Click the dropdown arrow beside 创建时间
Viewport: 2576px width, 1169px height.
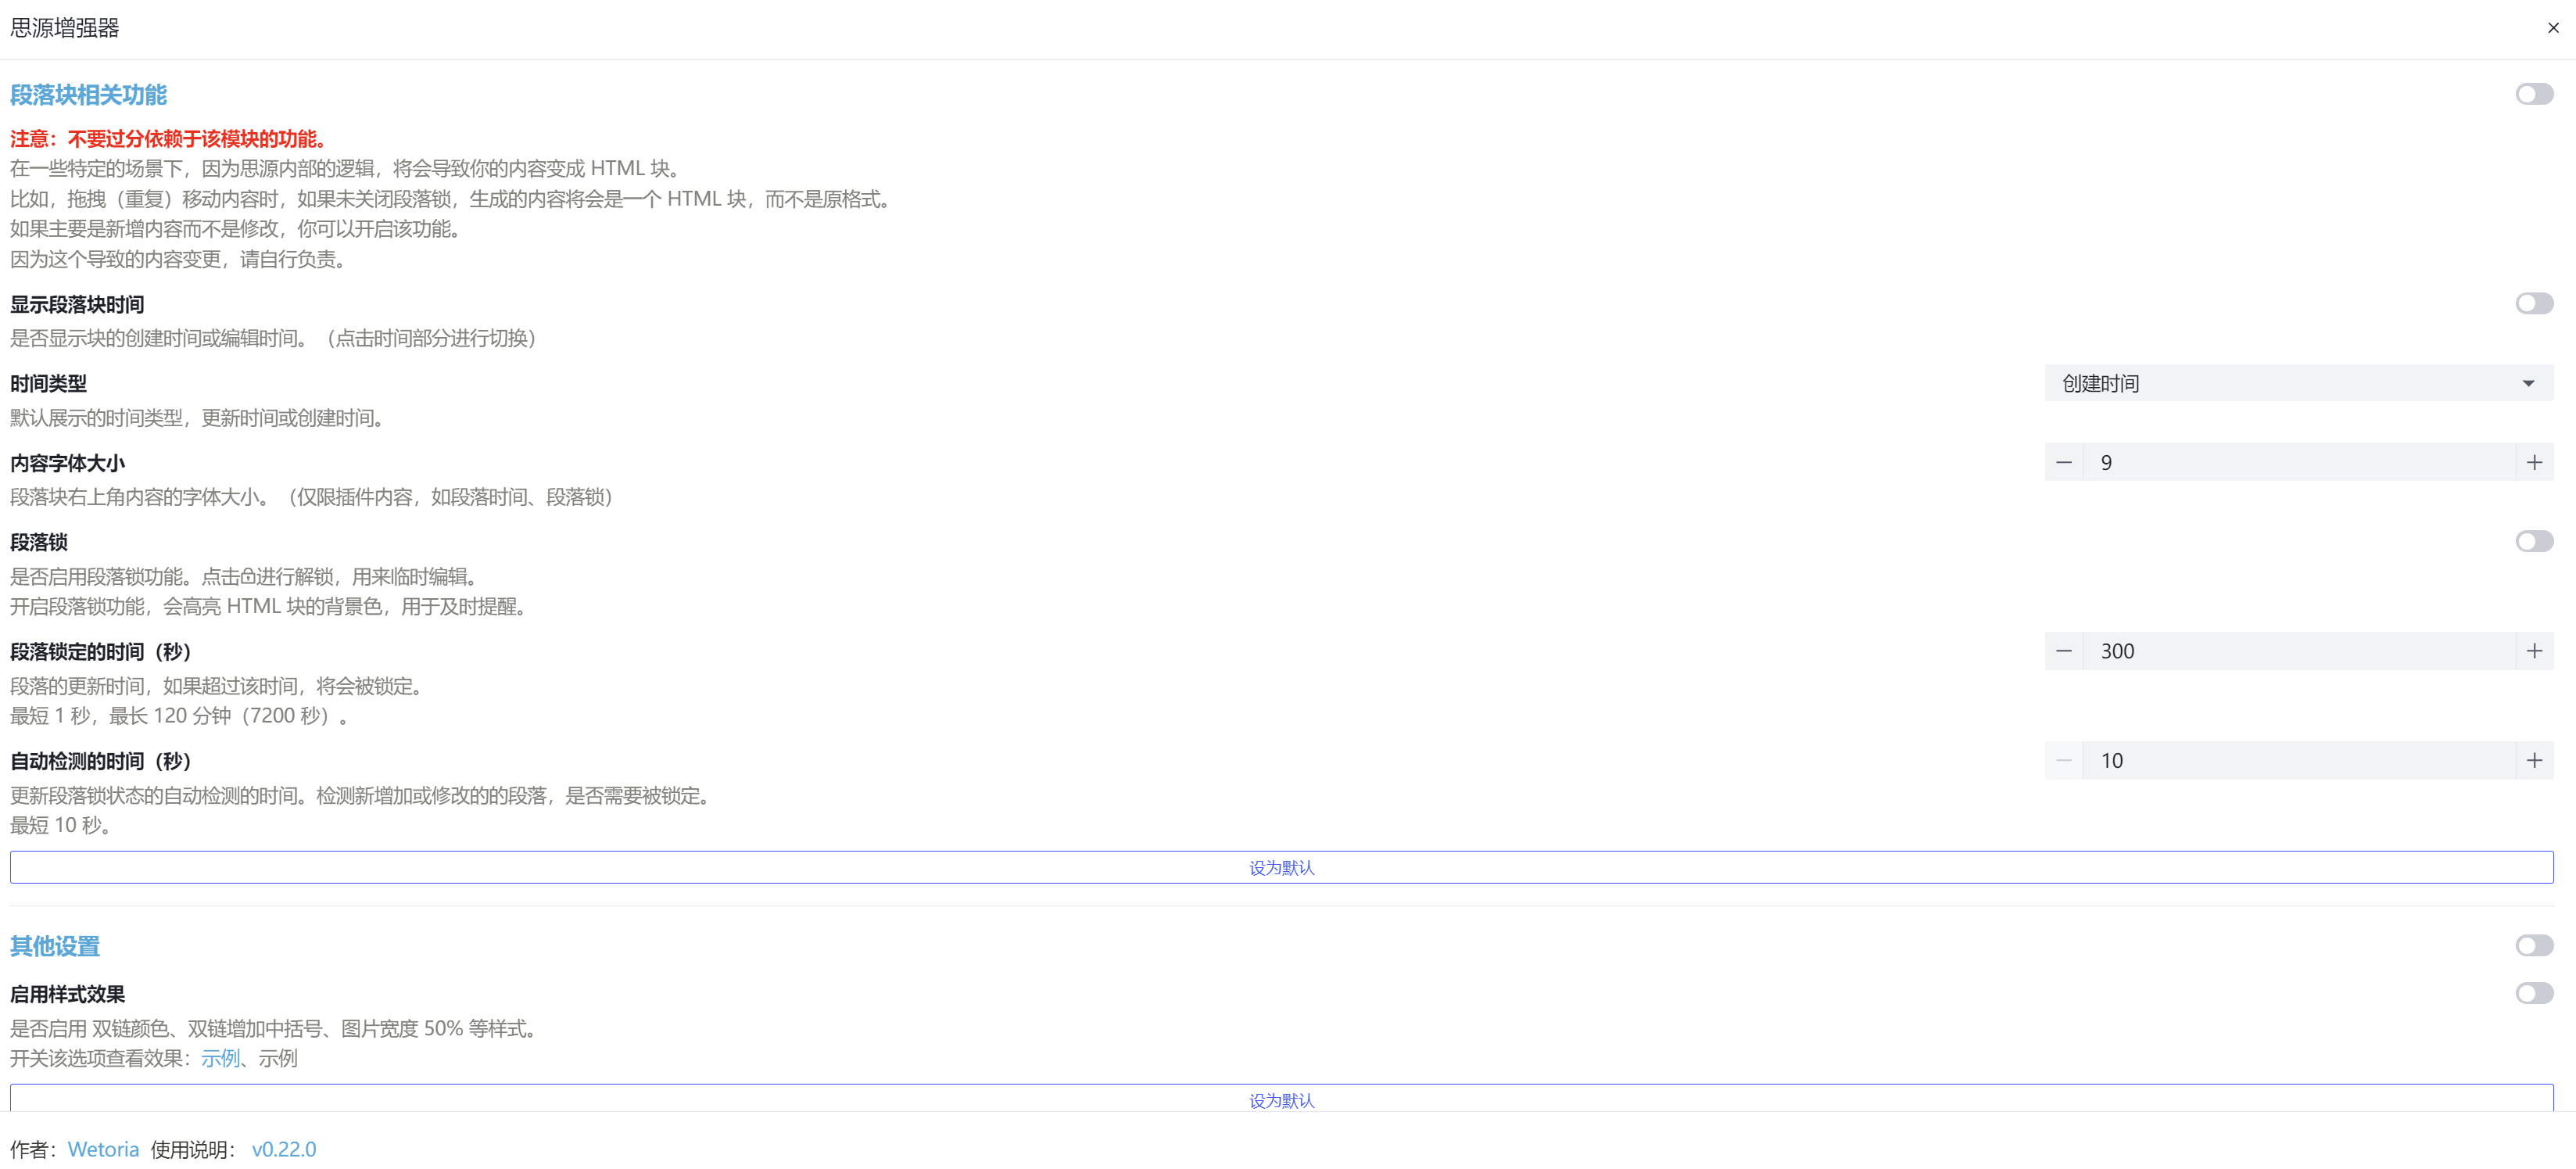click(2528, 383)
